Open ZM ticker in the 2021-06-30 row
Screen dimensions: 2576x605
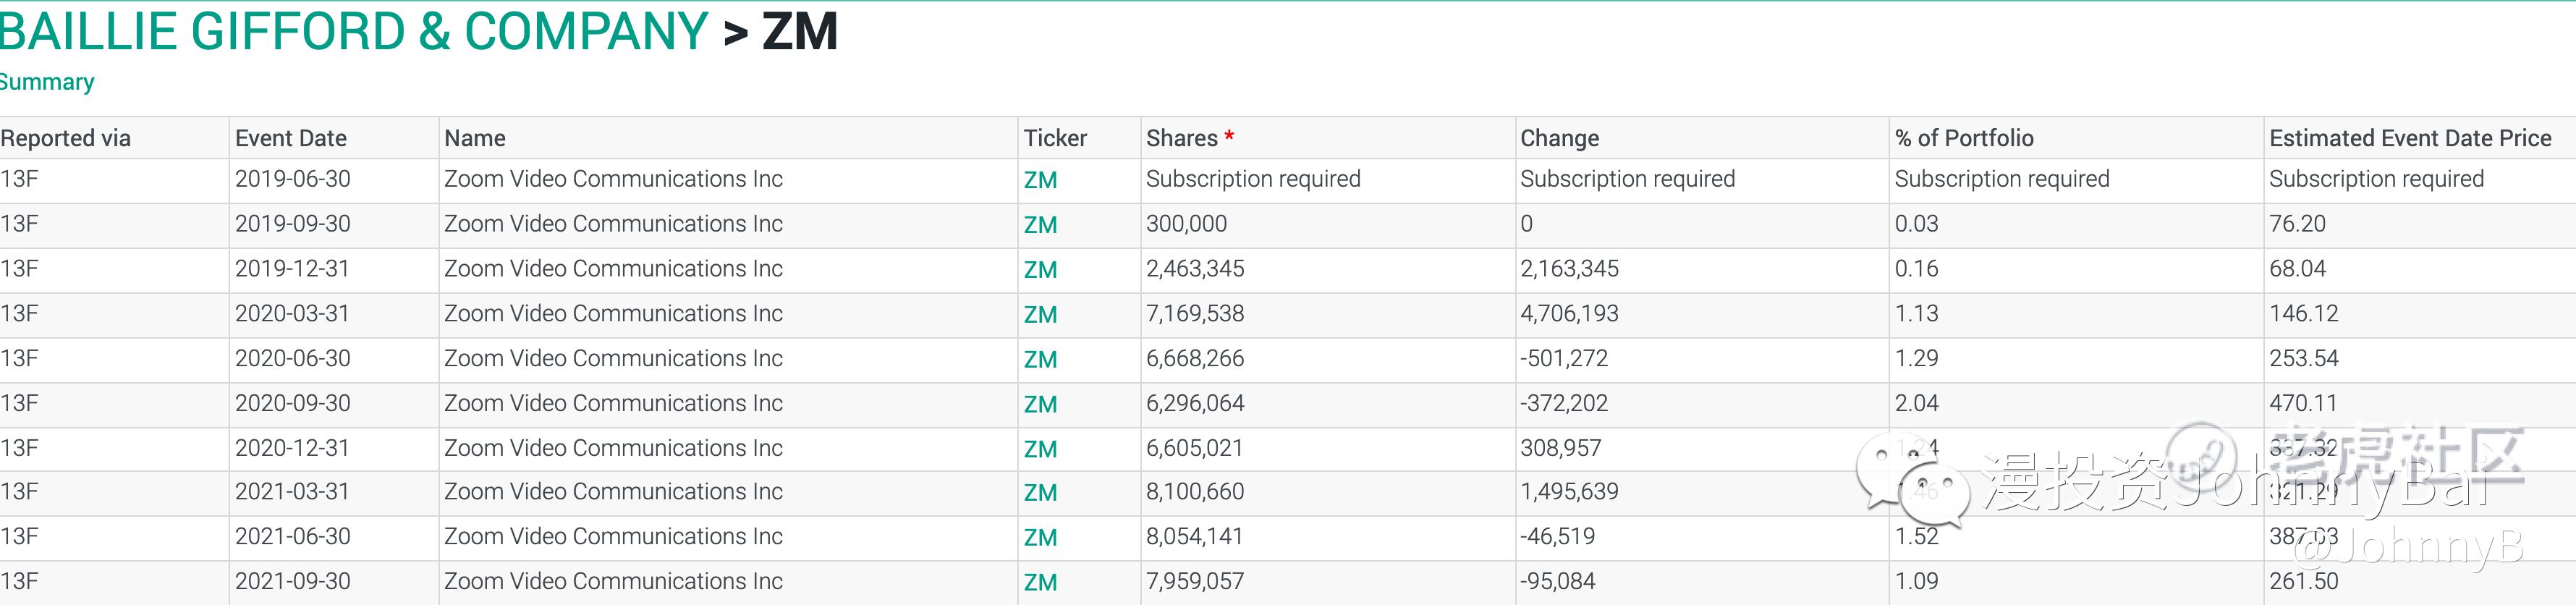(x=1040, y=538)
